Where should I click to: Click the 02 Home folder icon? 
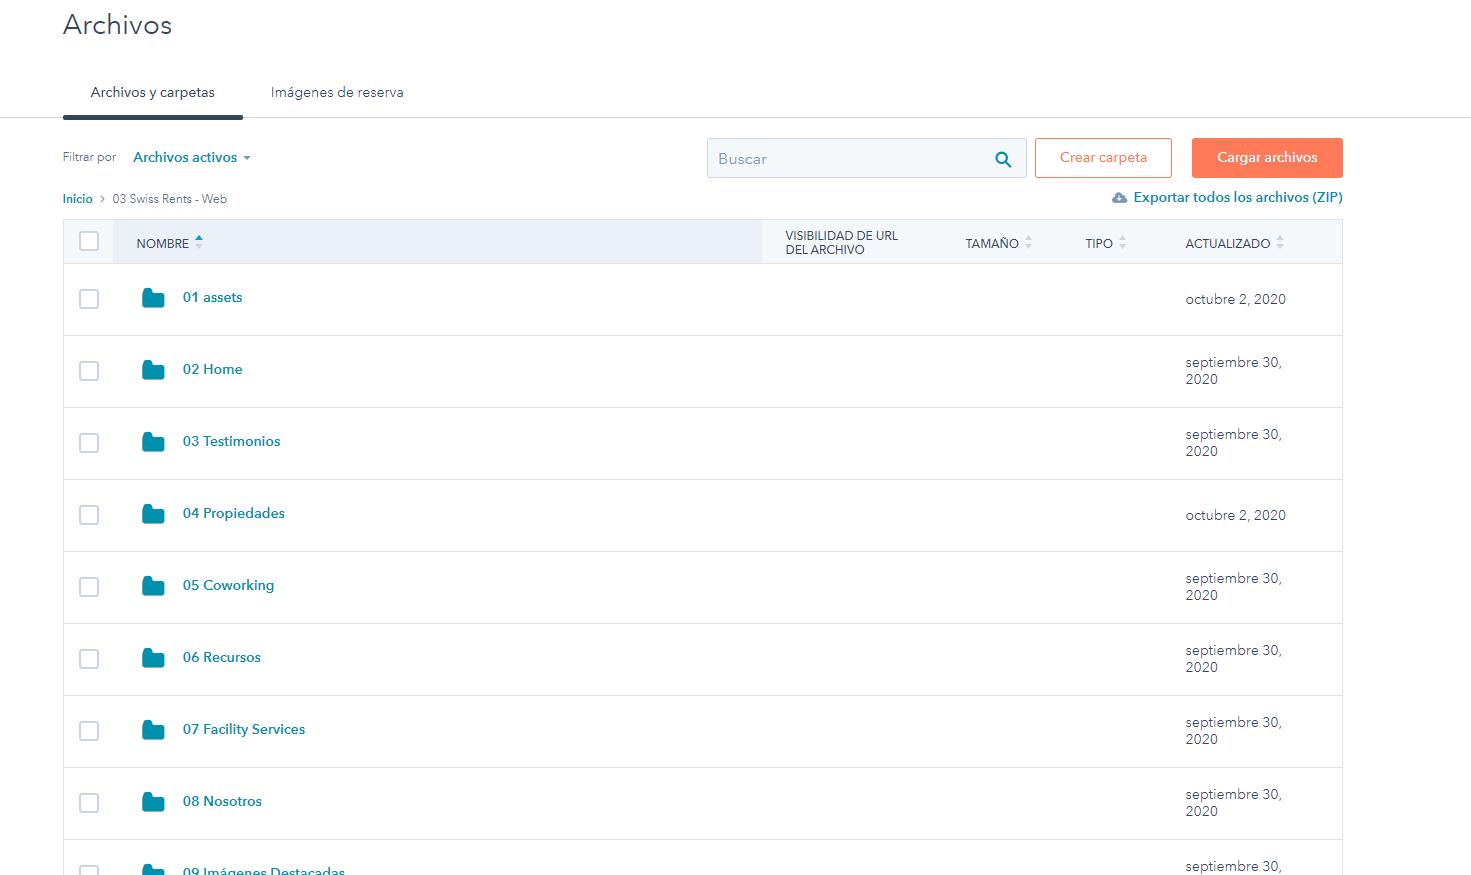[x=153, y=370]
